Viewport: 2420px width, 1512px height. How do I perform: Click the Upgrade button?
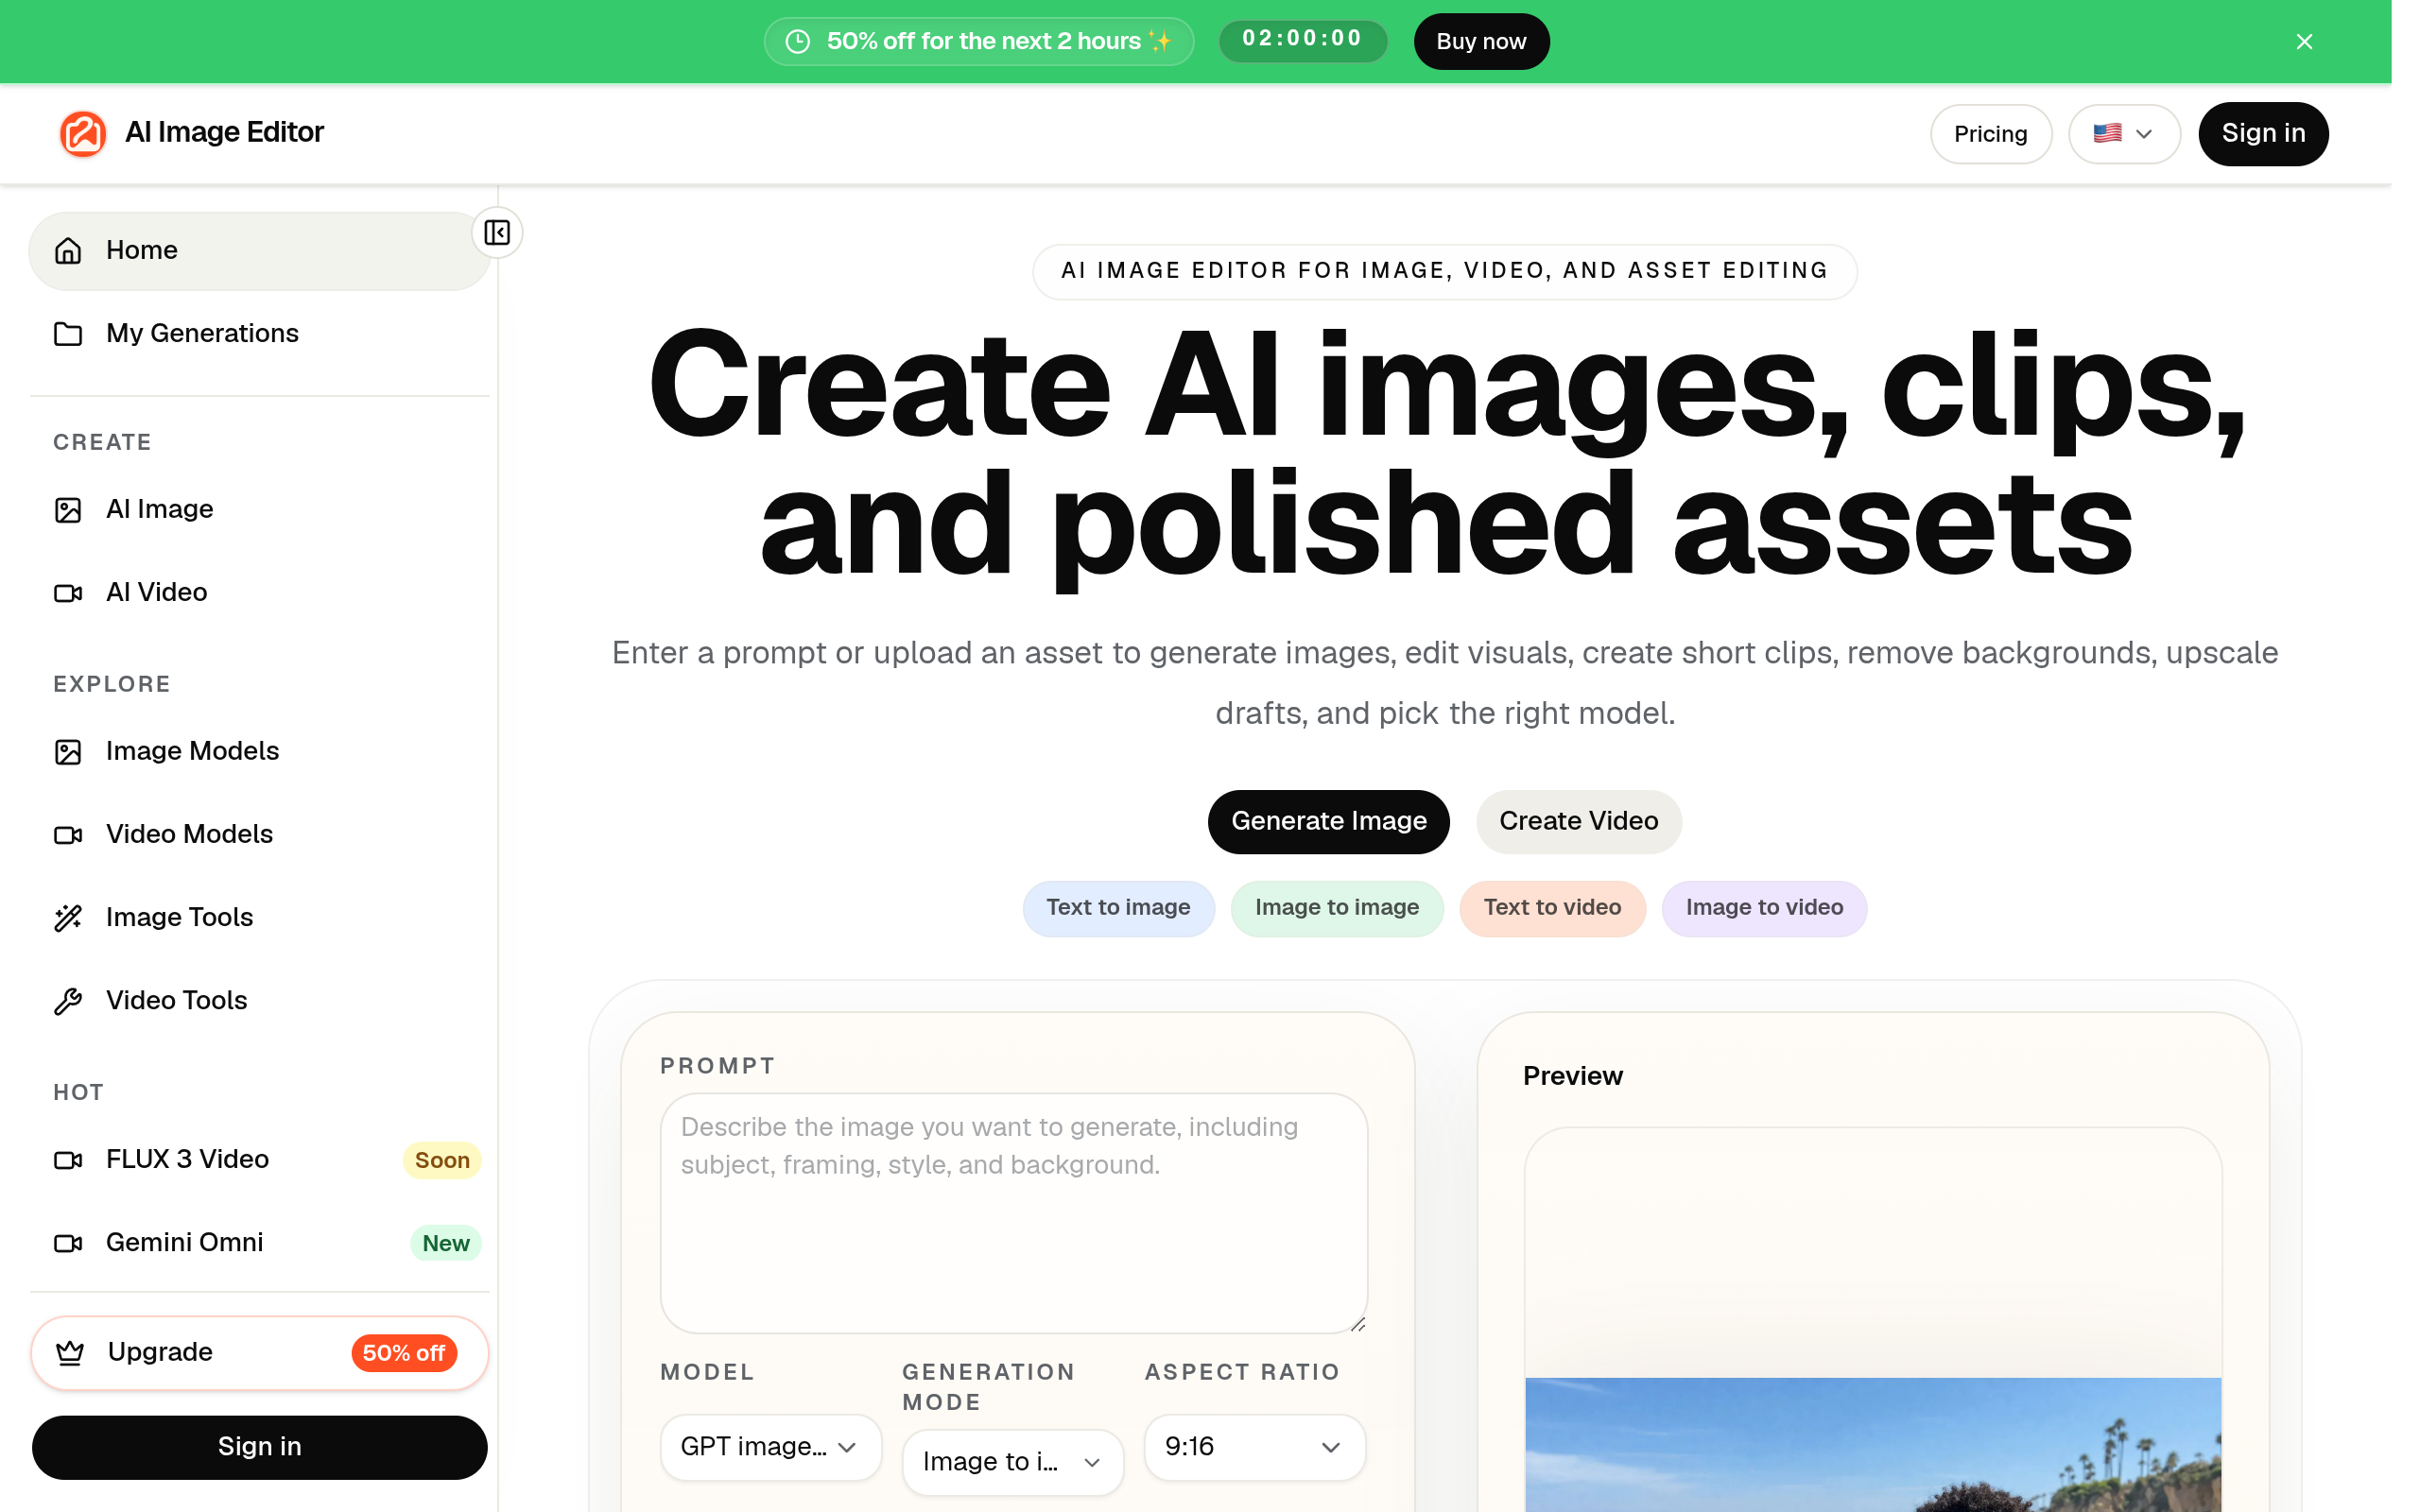point(259,1353)
